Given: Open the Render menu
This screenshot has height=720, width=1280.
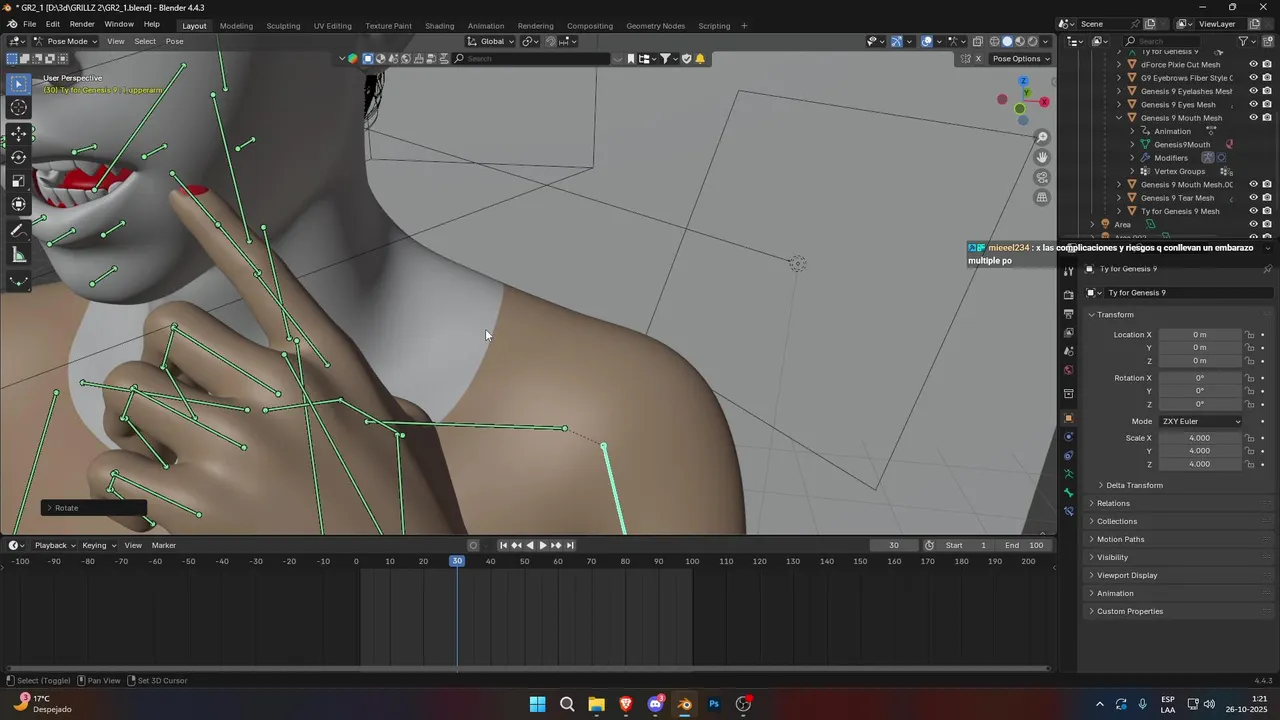Looking at the screenshot, I should [82, 24].
